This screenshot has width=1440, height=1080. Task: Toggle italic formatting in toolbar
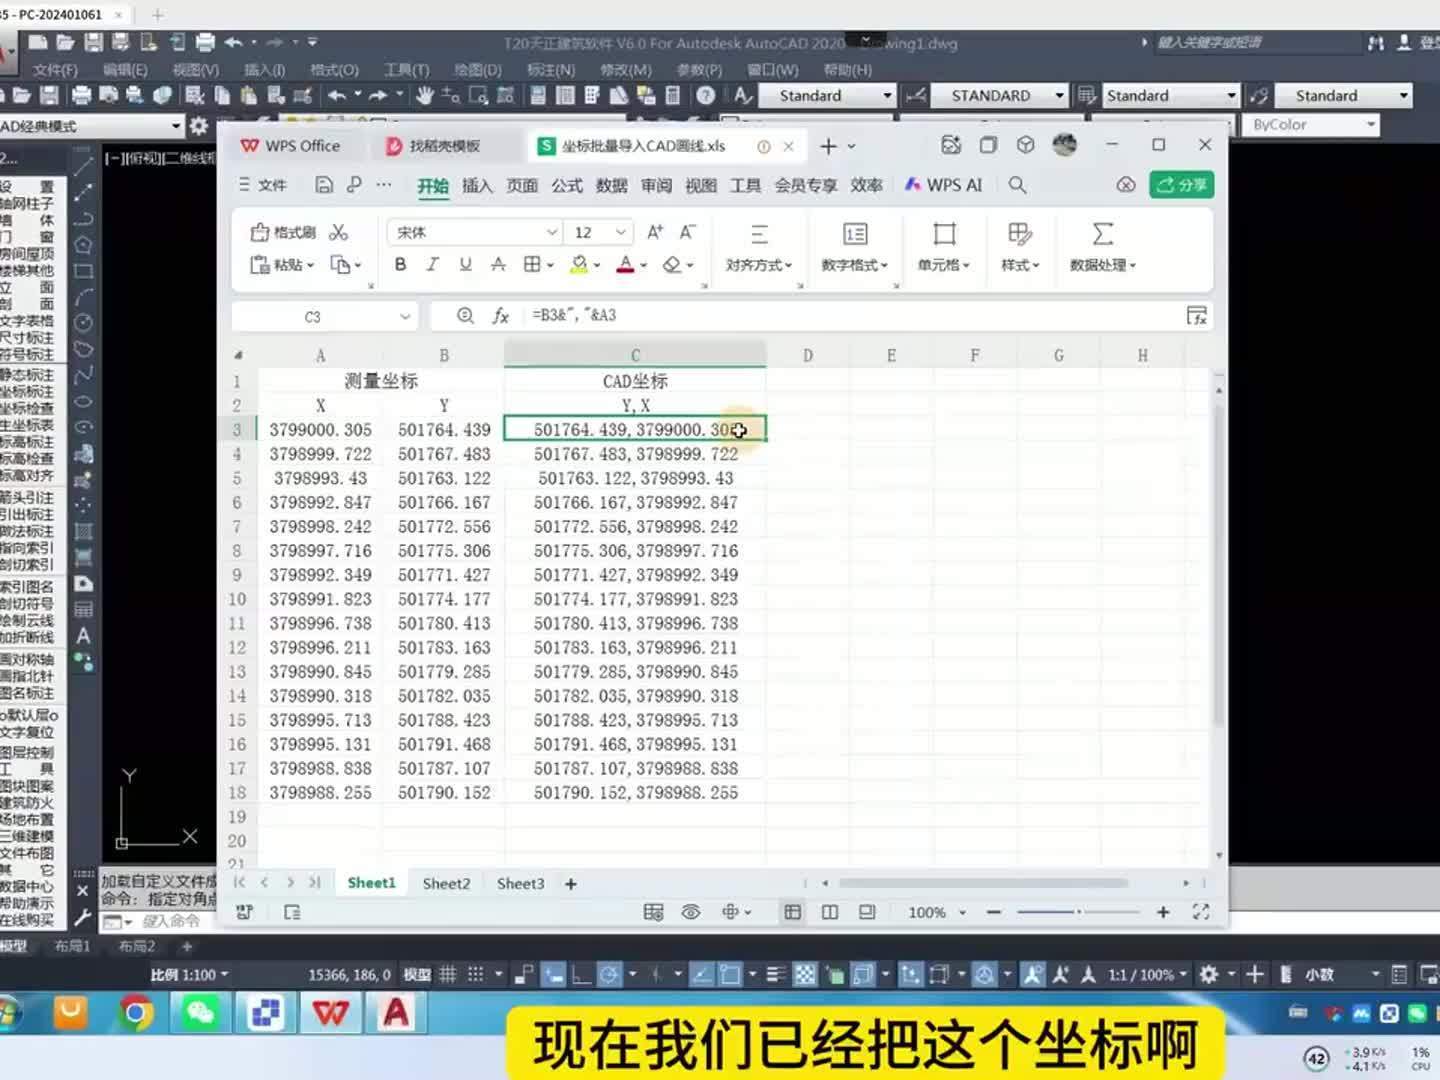[432, 264]
